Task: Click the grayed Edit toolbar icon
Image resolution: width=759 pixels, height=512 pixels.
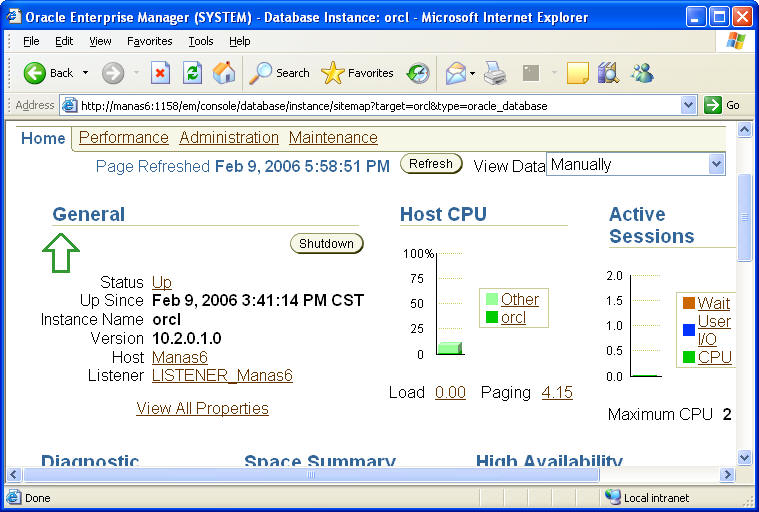Action: [x=531, y=74]
